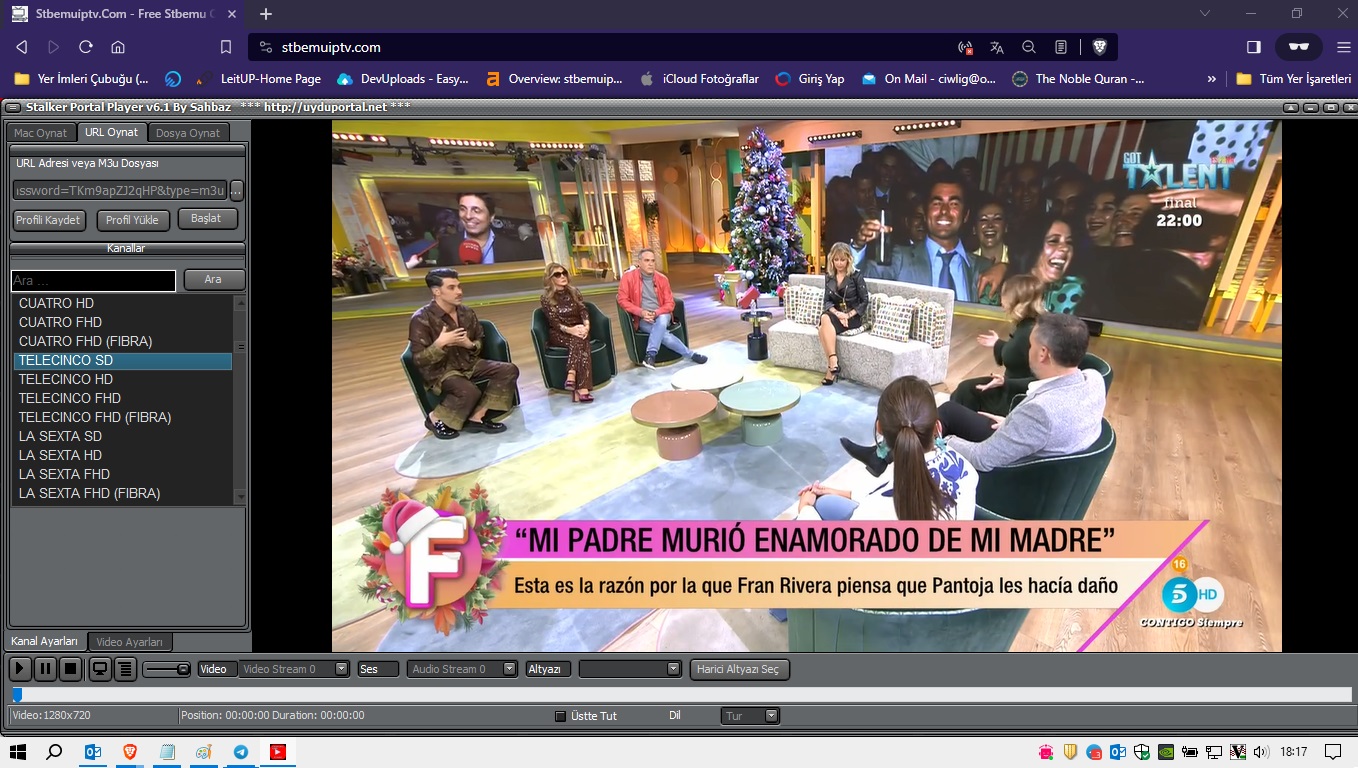1358x768 pixels.
Task: Select channel TELECINCO FHD
Action: click(122, 398)
